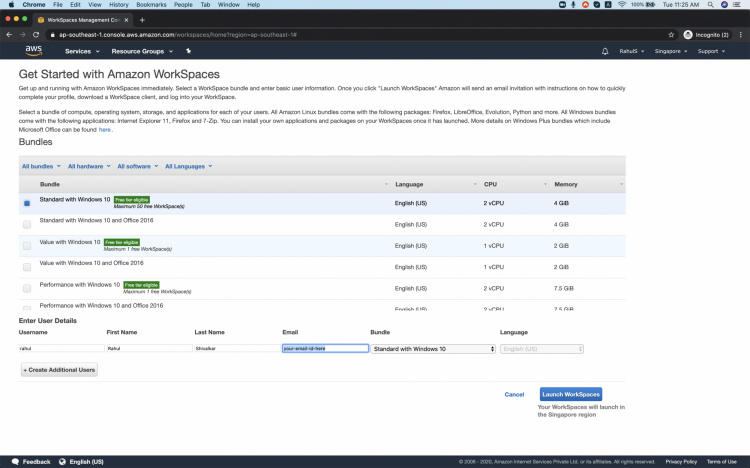Open the notifications bell
Screen dimensions: 750x468
click(x=604, y=51)
